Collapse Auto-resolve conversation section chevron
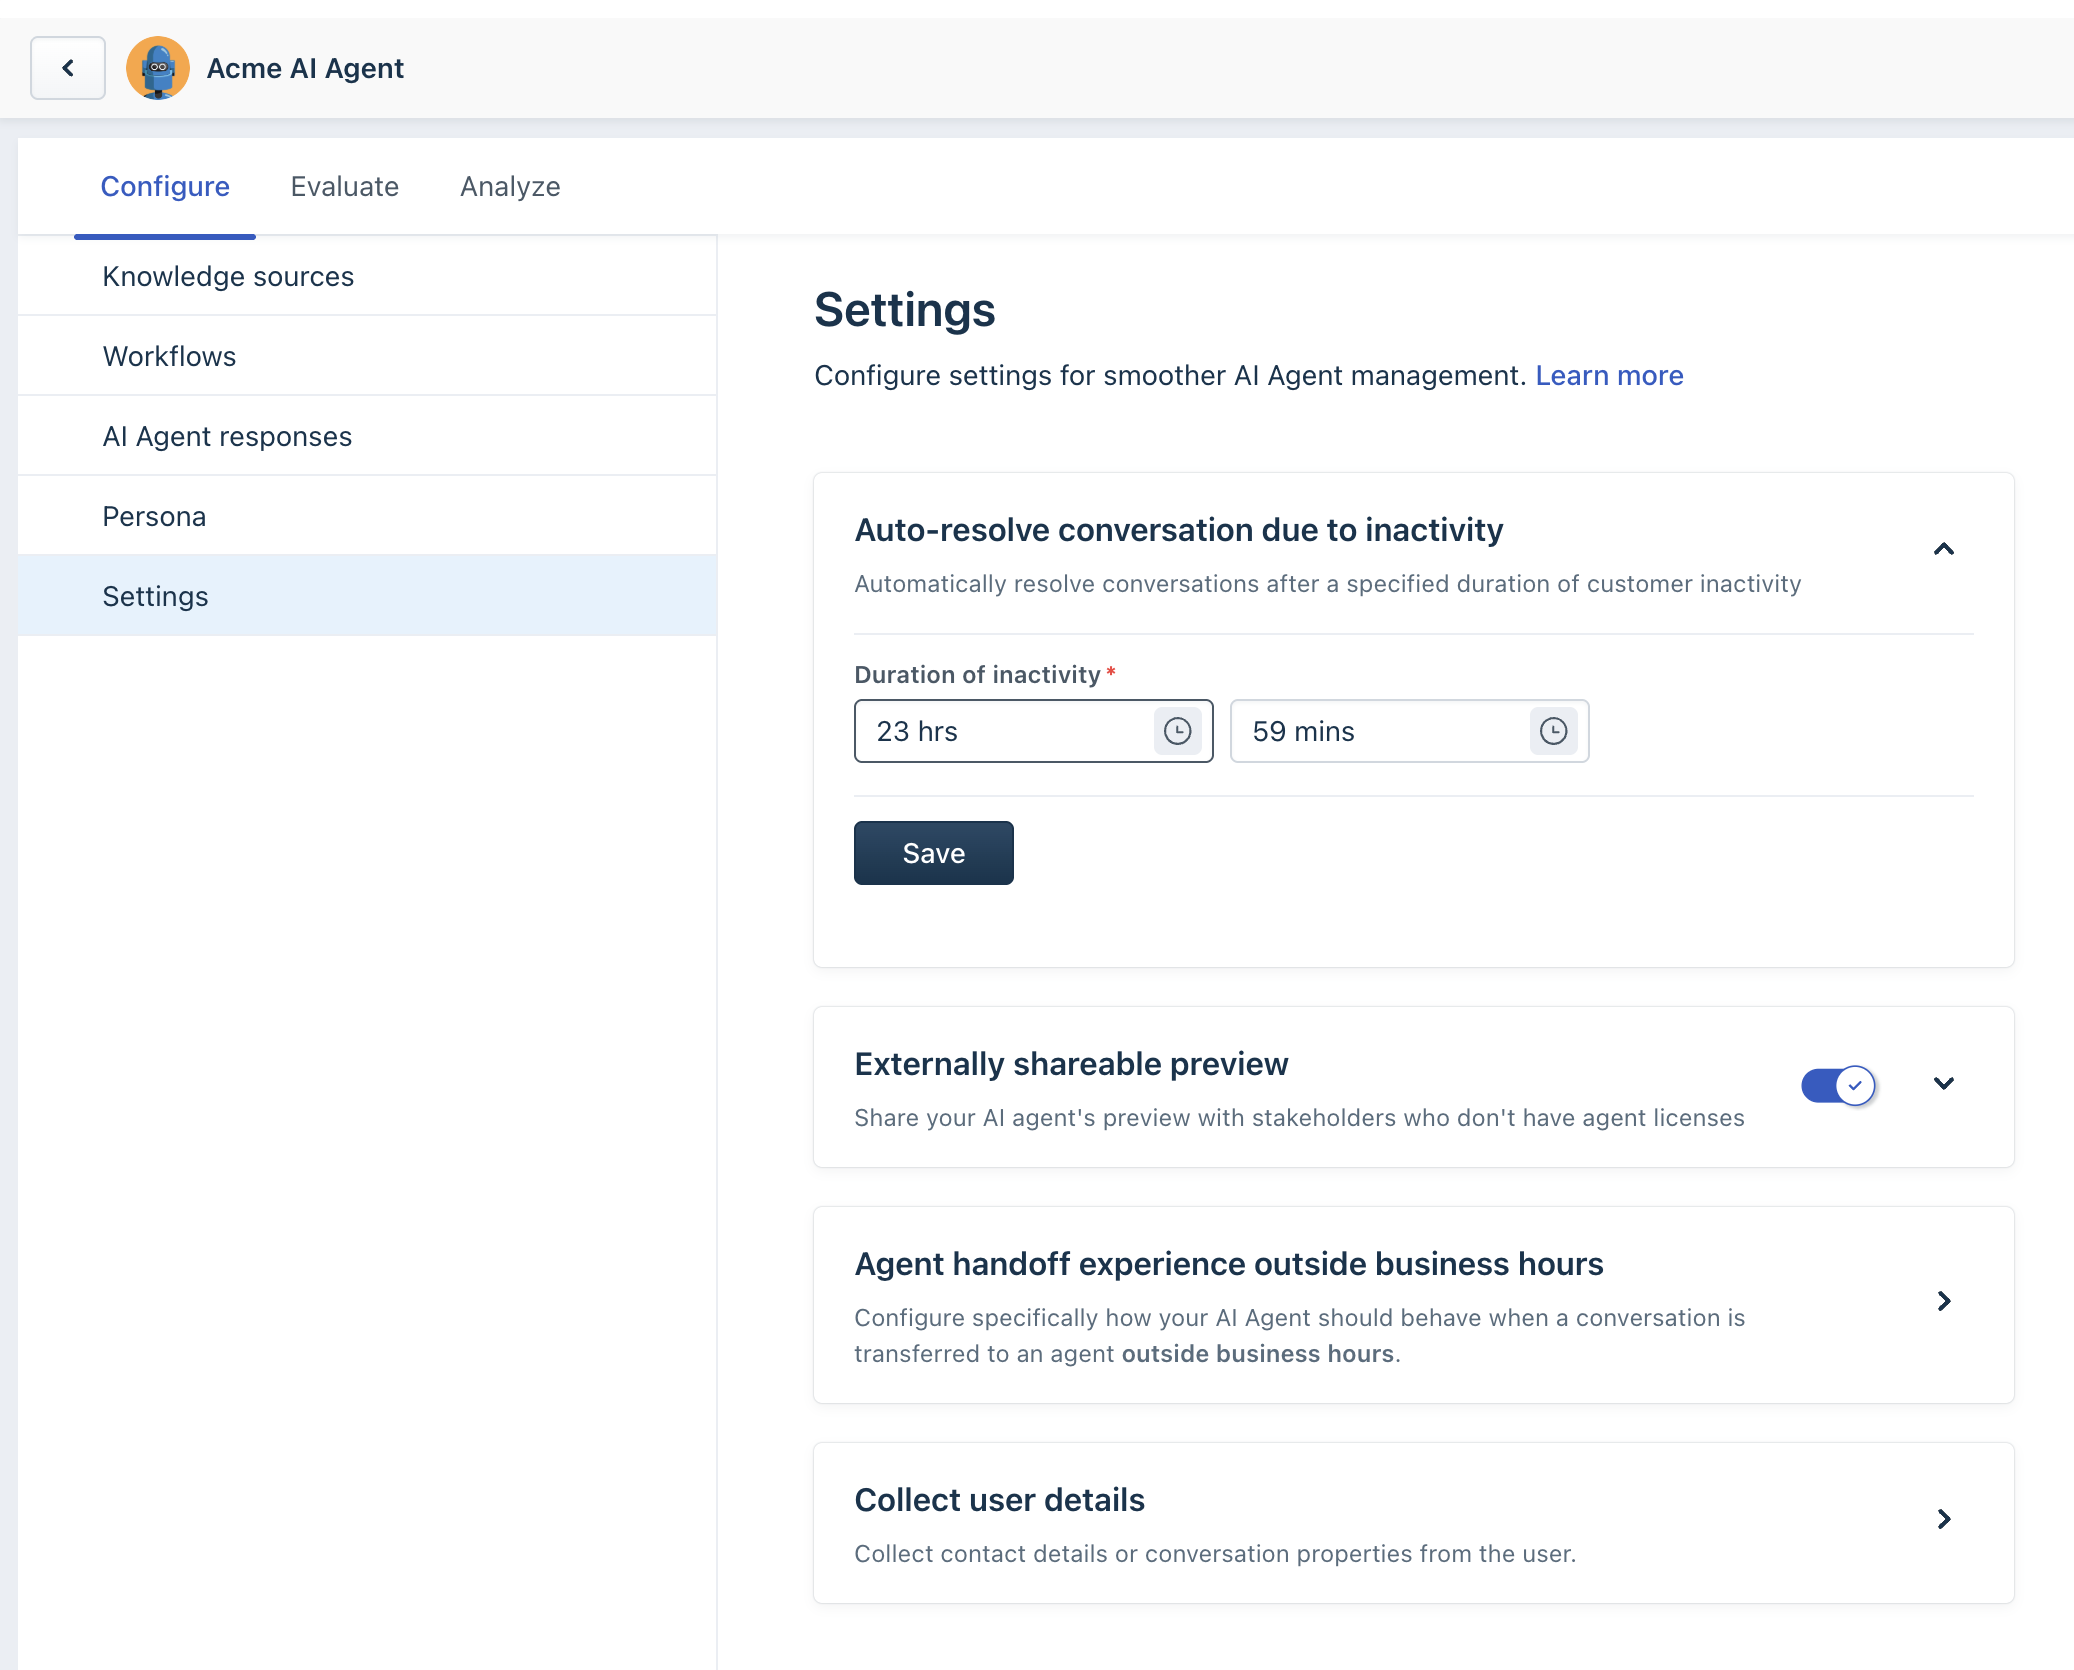Viewport: 2074px width, 1670px height. pos(1943,549)
